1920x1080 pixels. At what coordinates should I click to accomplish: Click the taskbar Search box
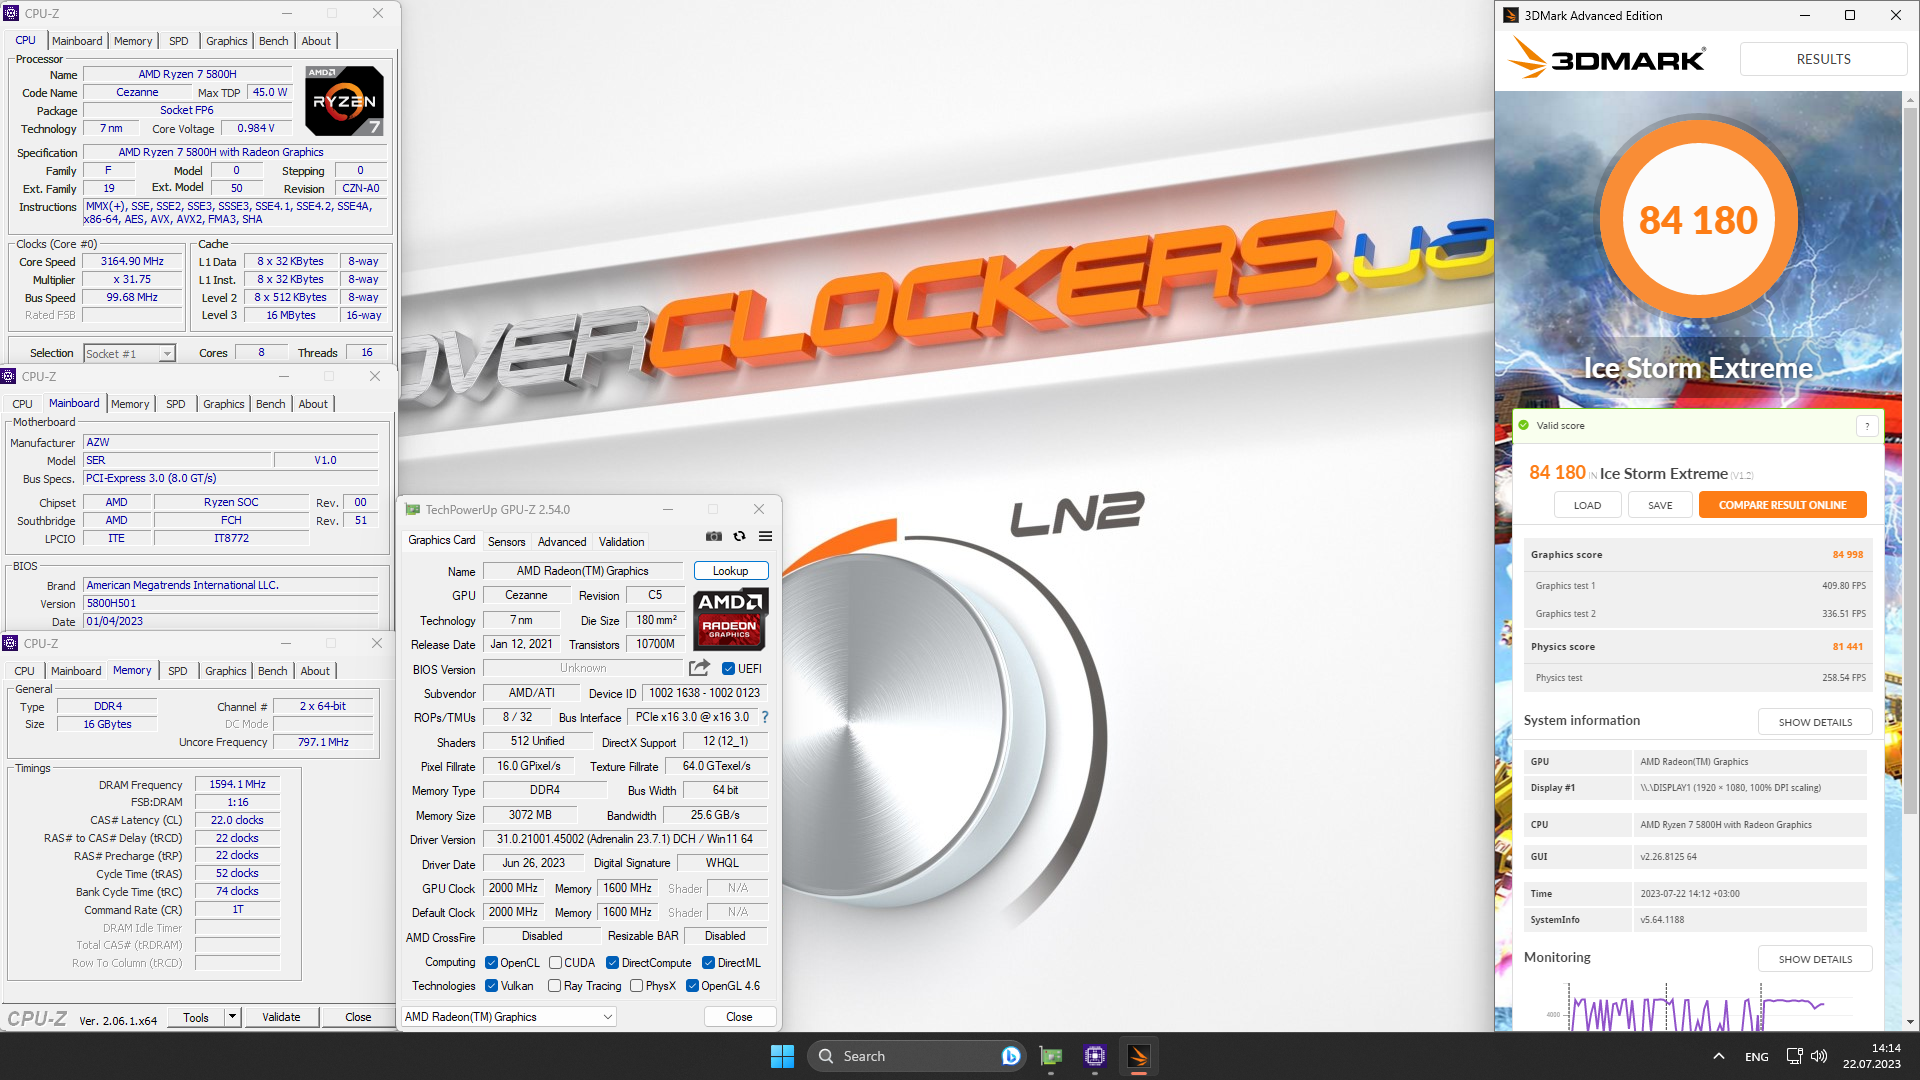916,1056
